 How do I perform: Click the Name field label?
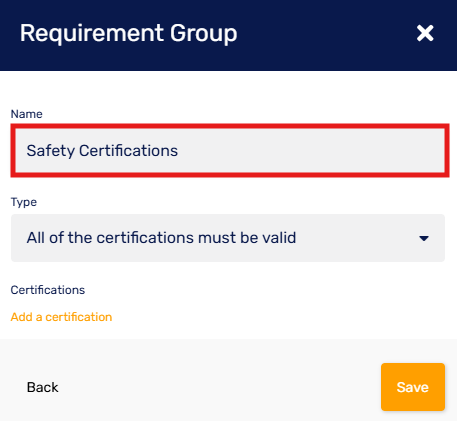pyautogui.click(x=27, y=114)
